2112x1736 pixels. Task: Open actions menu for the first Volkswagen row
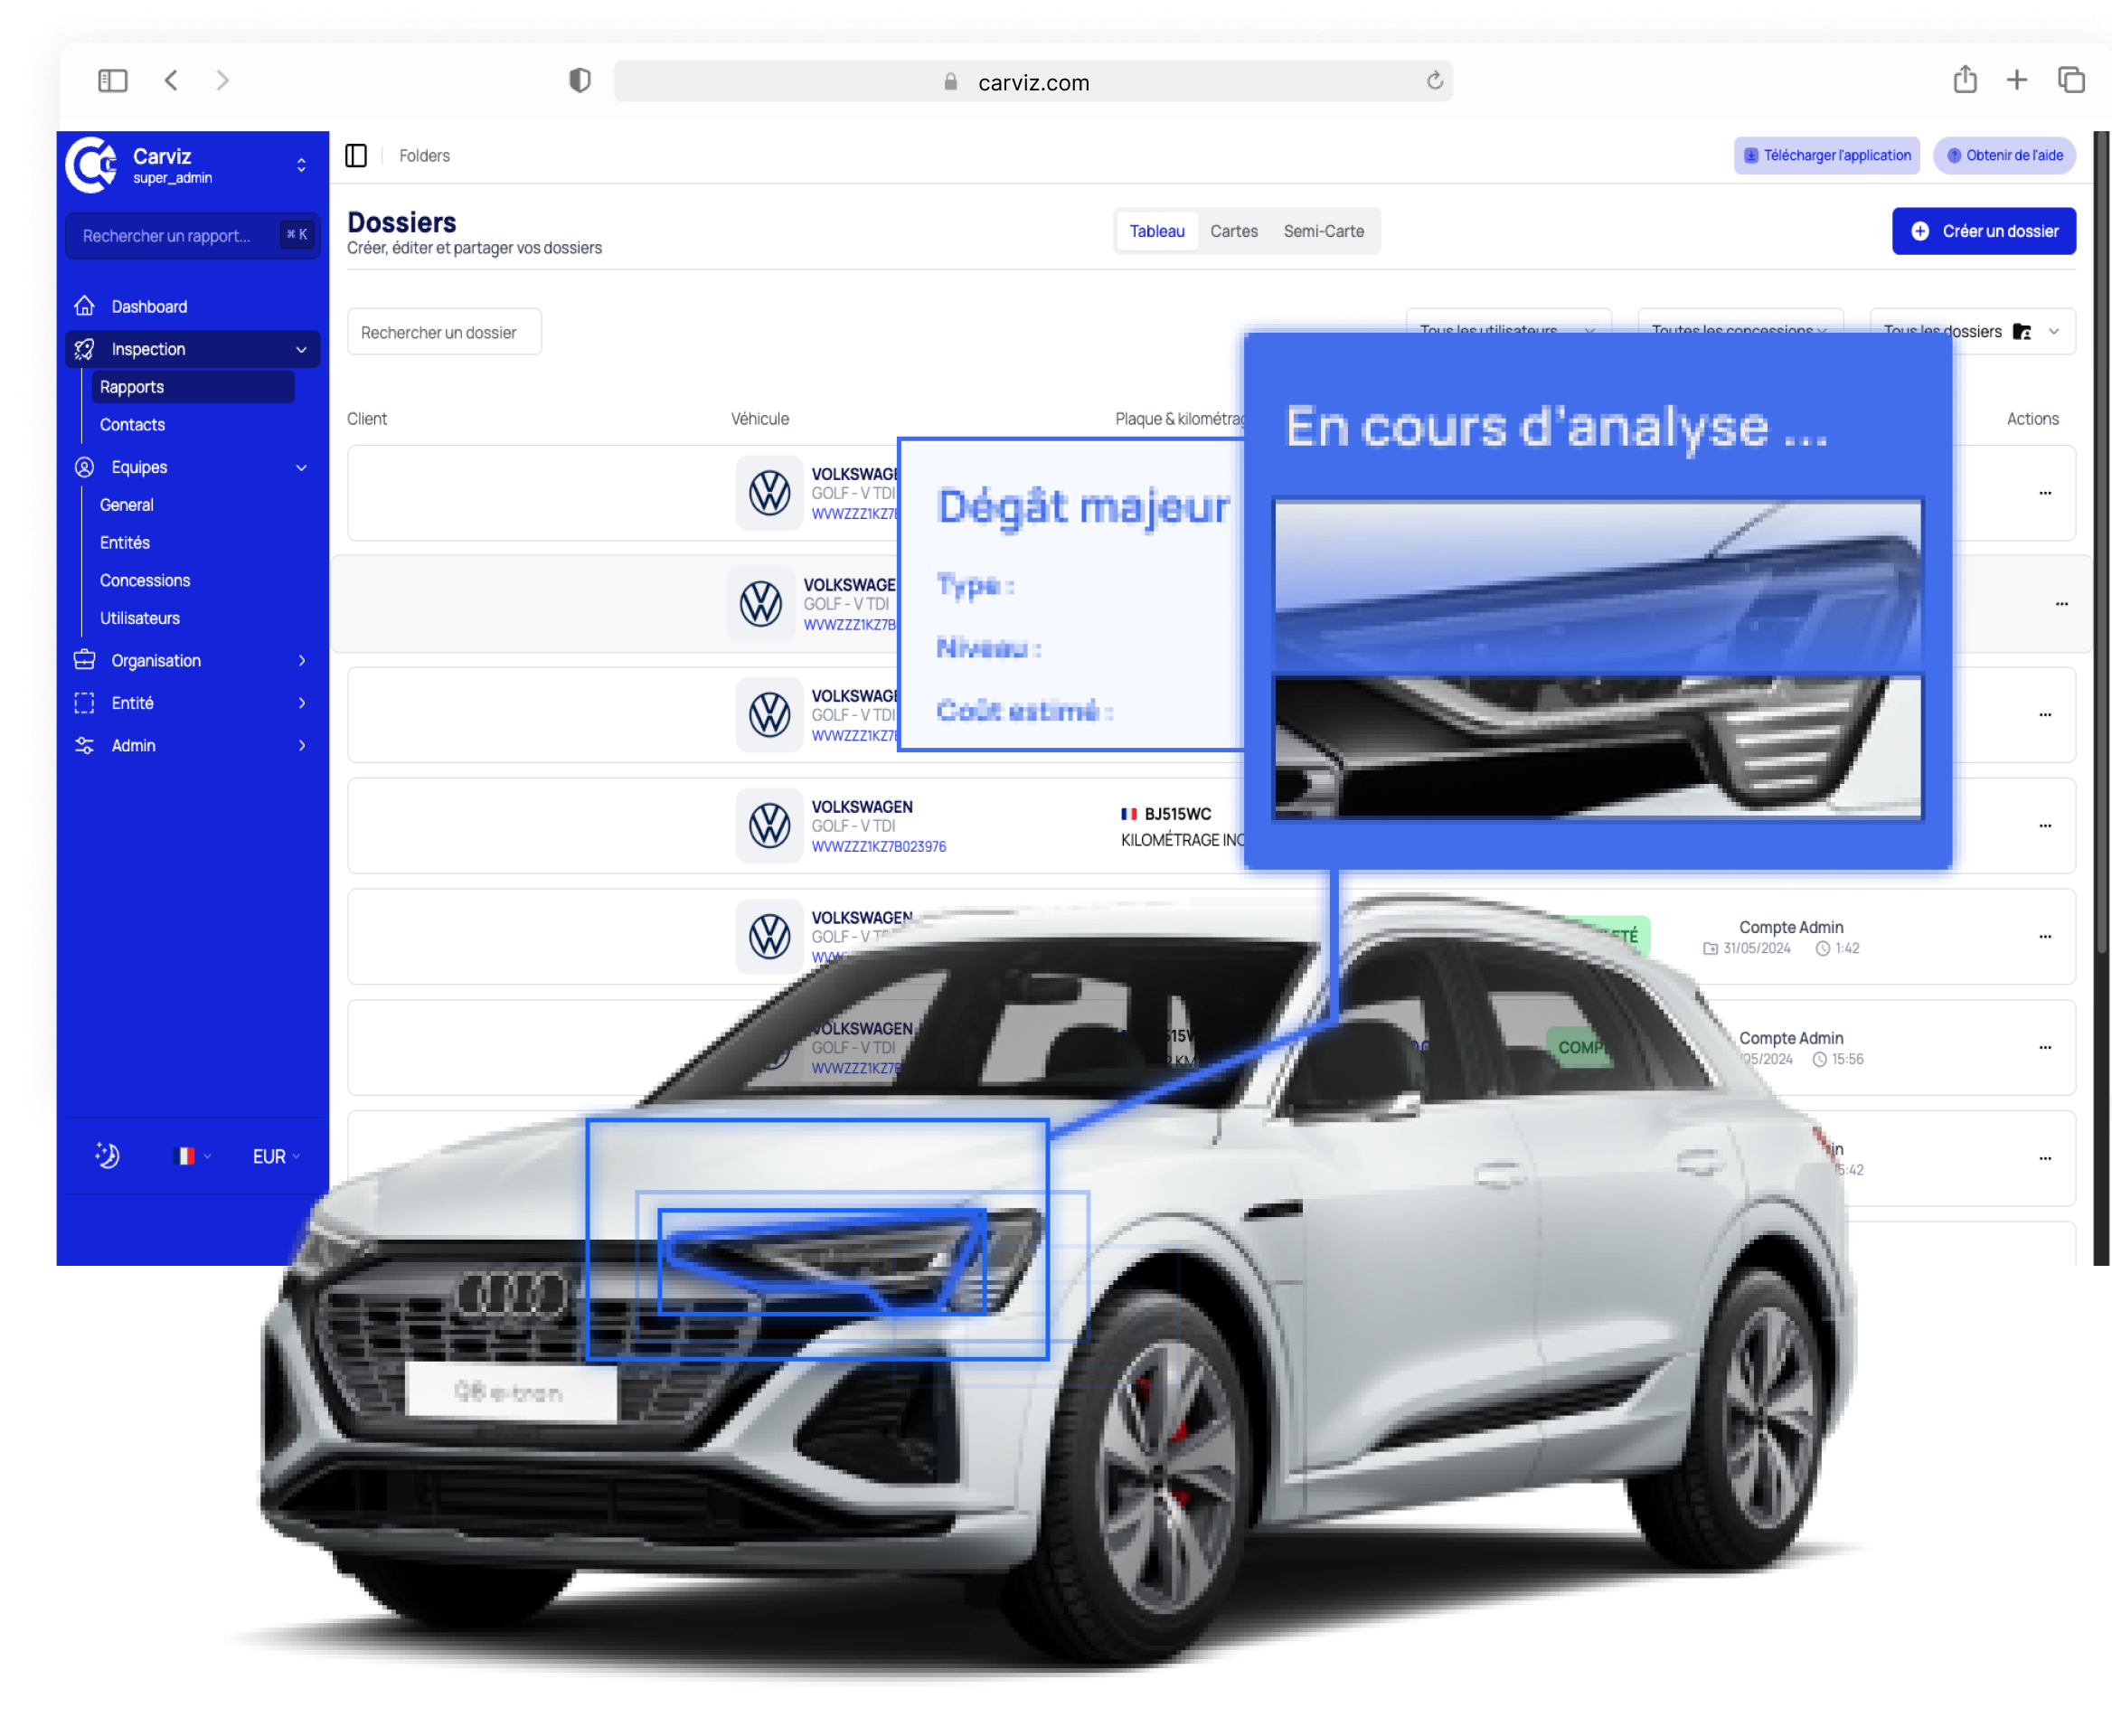2045,493
